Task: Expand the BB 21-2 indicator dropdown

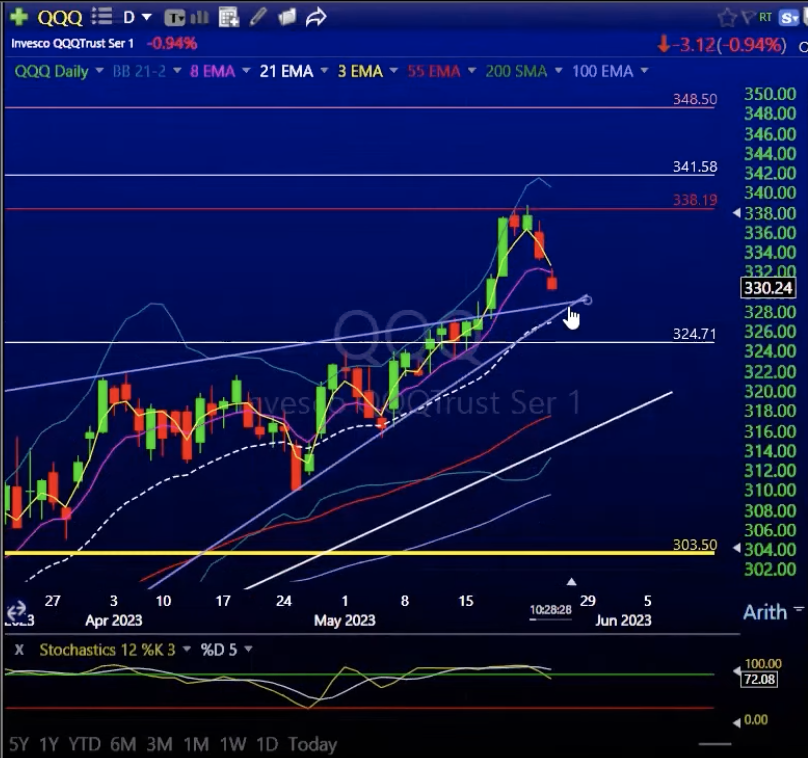Action: 177,70
